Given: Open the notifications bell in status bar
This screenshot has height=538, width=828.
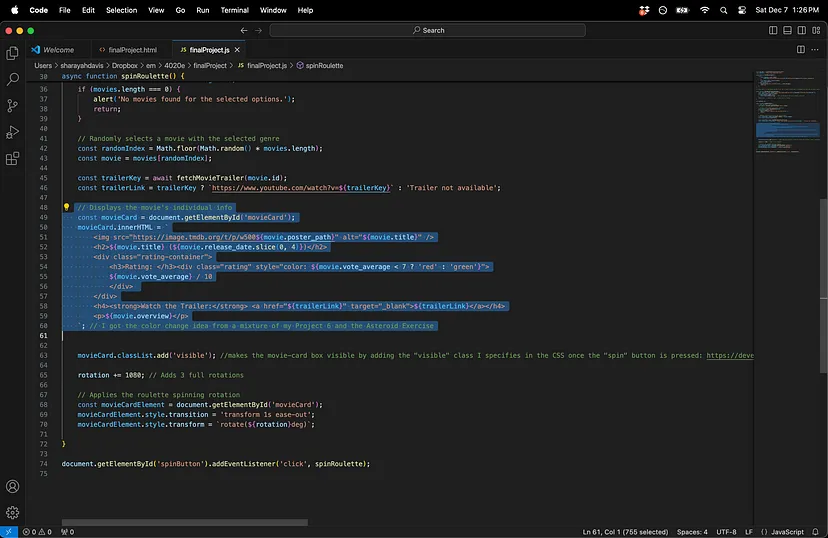Looking at the screenshot, I should 816,532.
